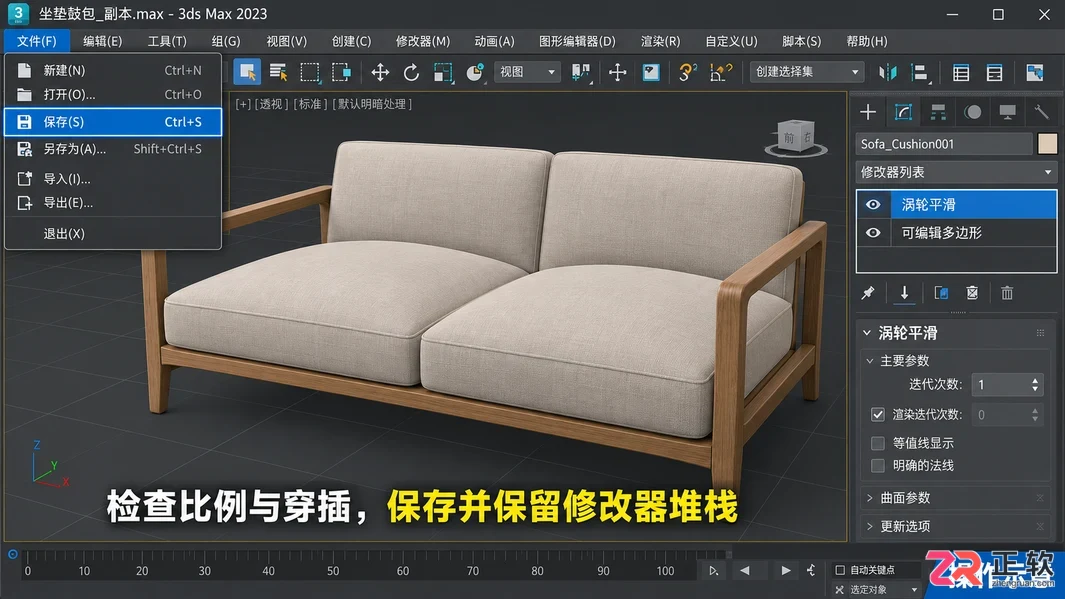The width and height of the screenshot is (1065, 599).
Task: Click the object color swatch beside Sofa_Cushion001
Action: coord(1047,144)
